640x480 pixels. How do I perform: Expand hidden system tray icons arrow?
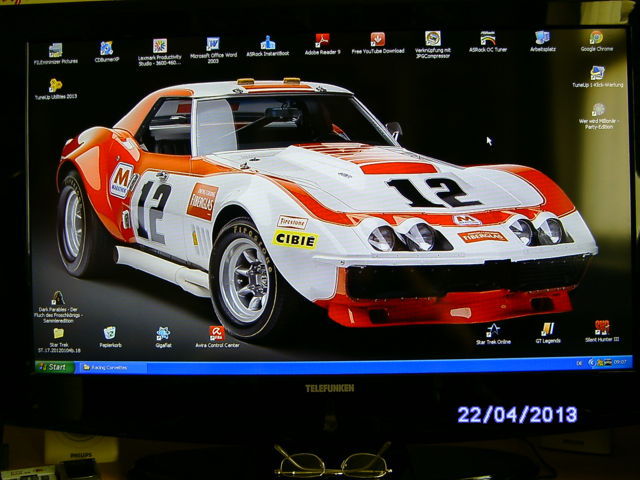point(591,362)
